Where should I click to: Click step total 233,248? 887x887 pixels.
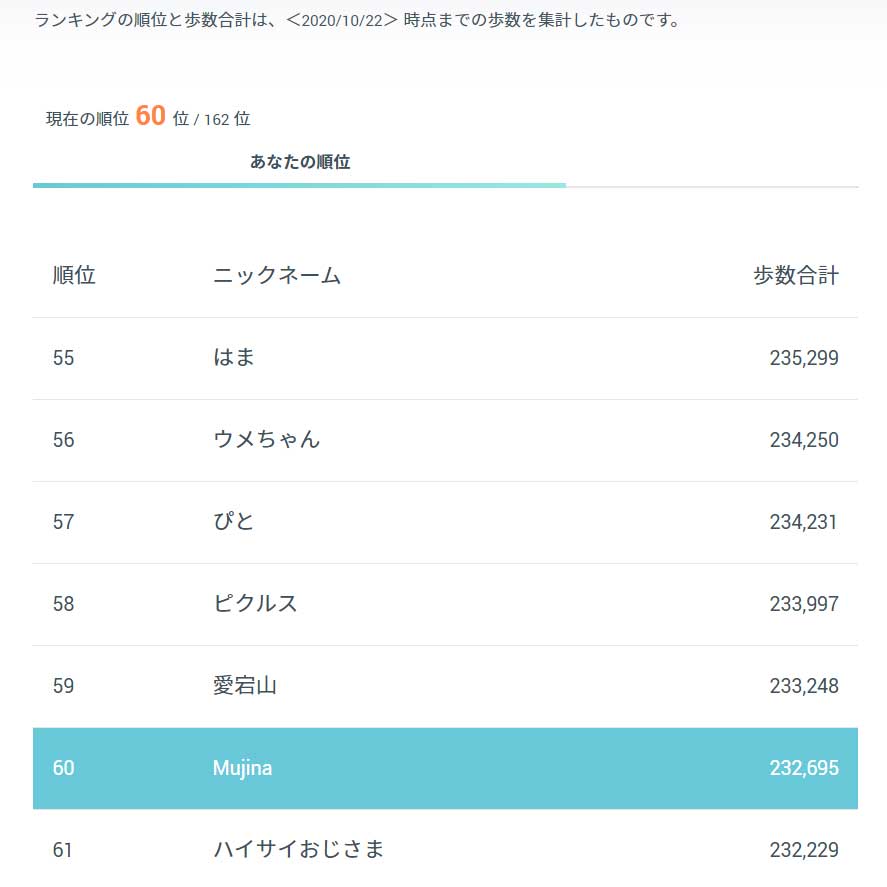[804, 686]
